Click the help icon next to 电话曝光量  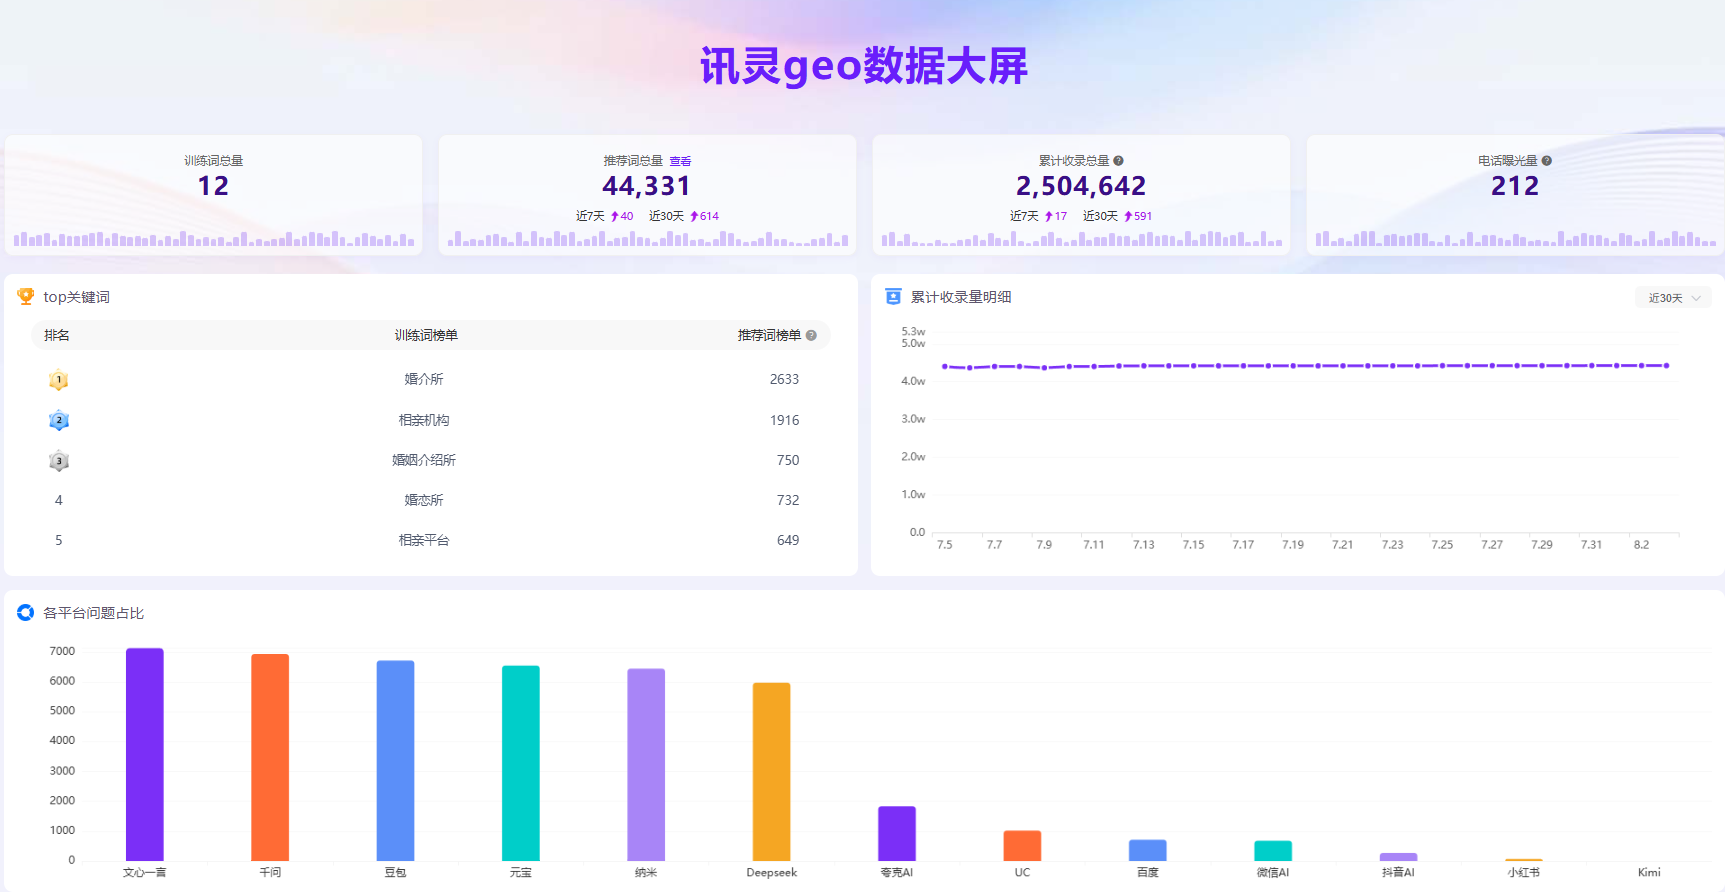1546,160
